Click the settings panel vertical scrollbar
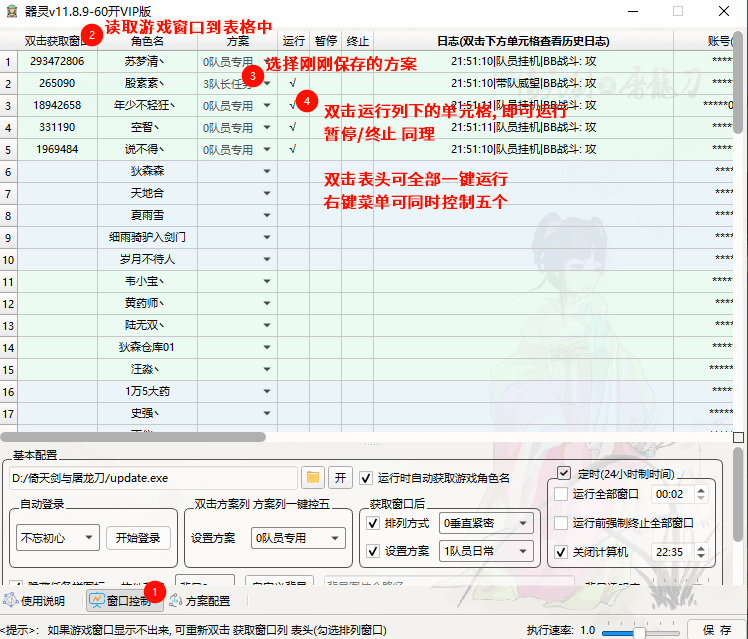 pos(738,495)
